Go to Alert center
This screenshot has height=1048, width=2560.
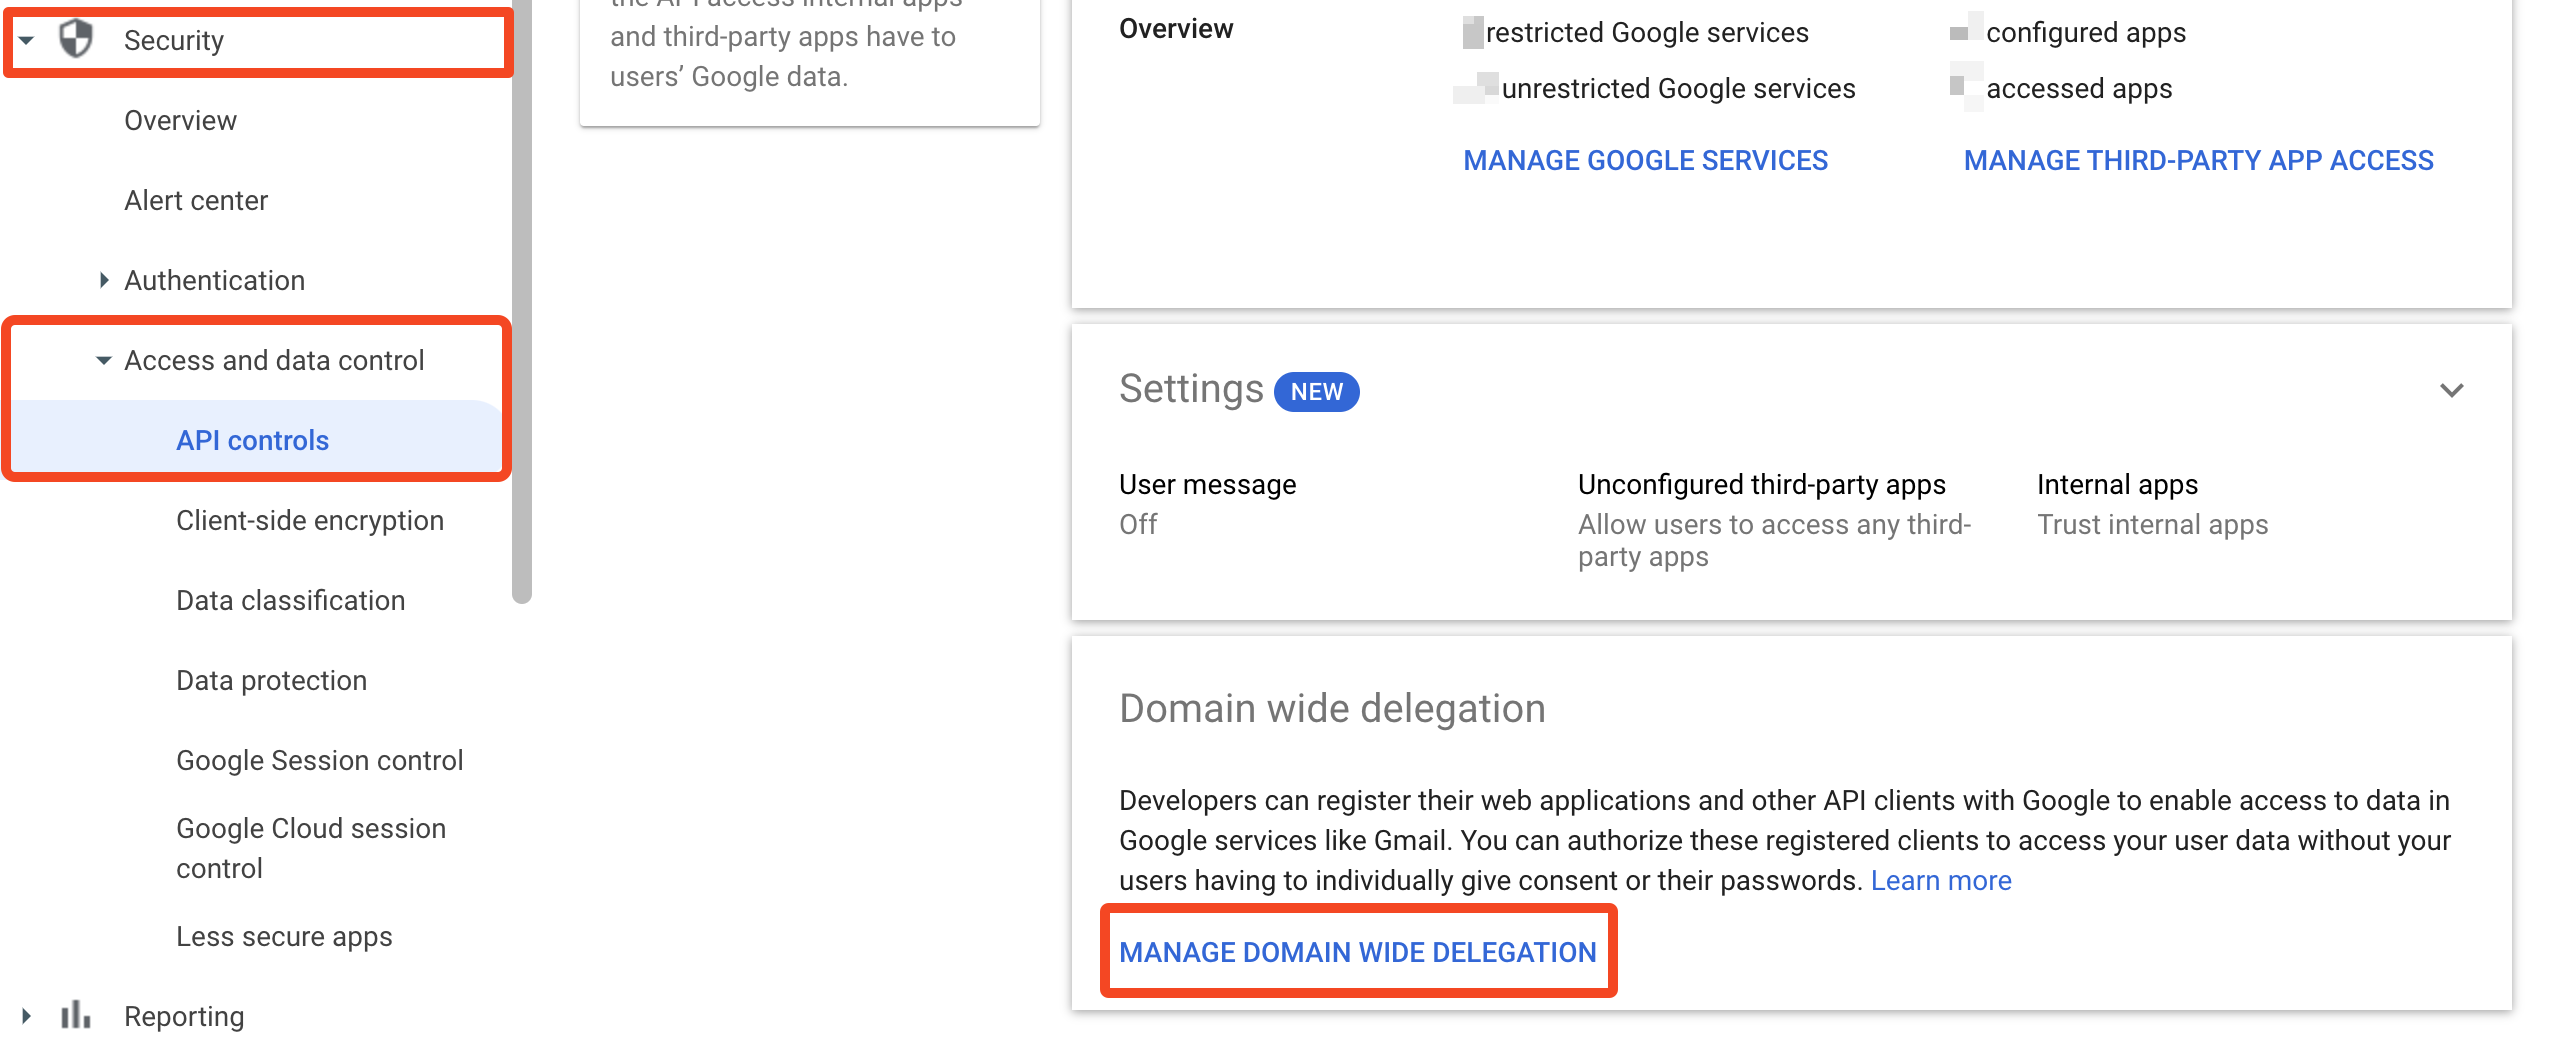pyautogui.click(x=196, y=200)
